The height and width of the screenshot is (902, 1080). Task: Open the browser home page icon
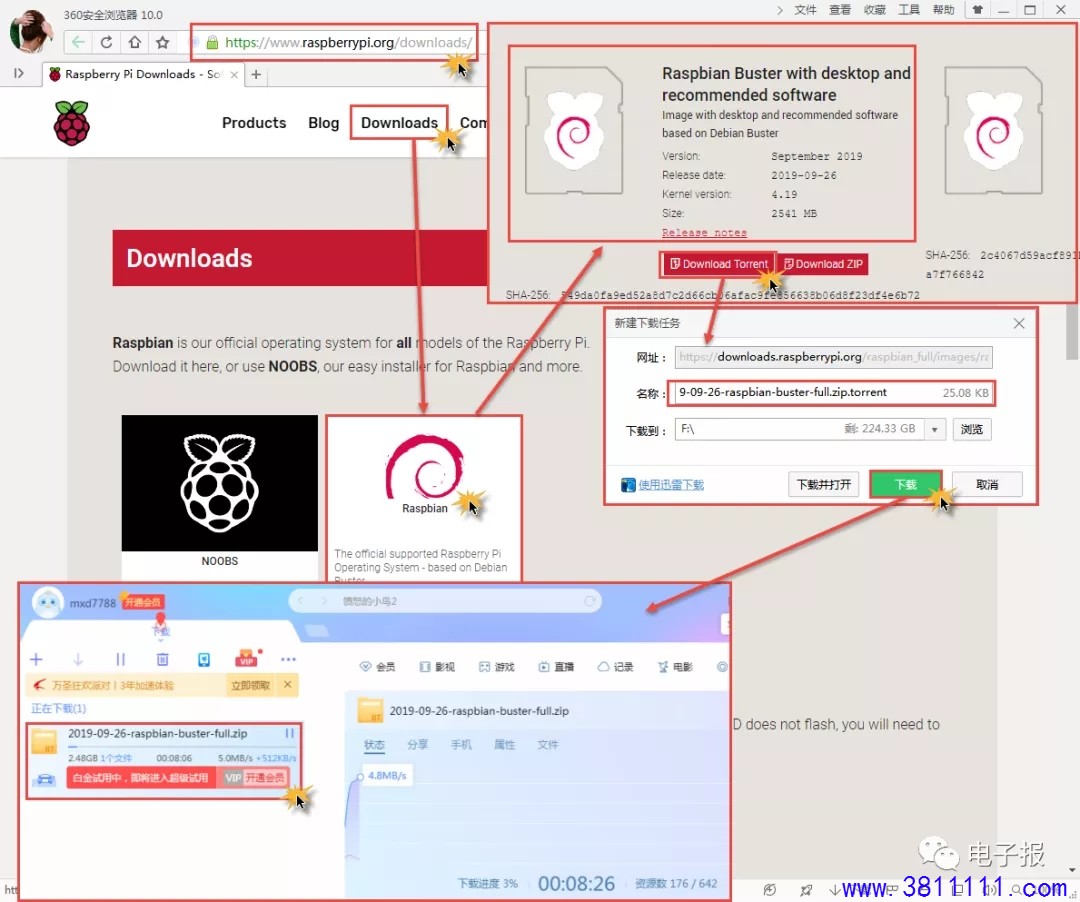[135, 43]
